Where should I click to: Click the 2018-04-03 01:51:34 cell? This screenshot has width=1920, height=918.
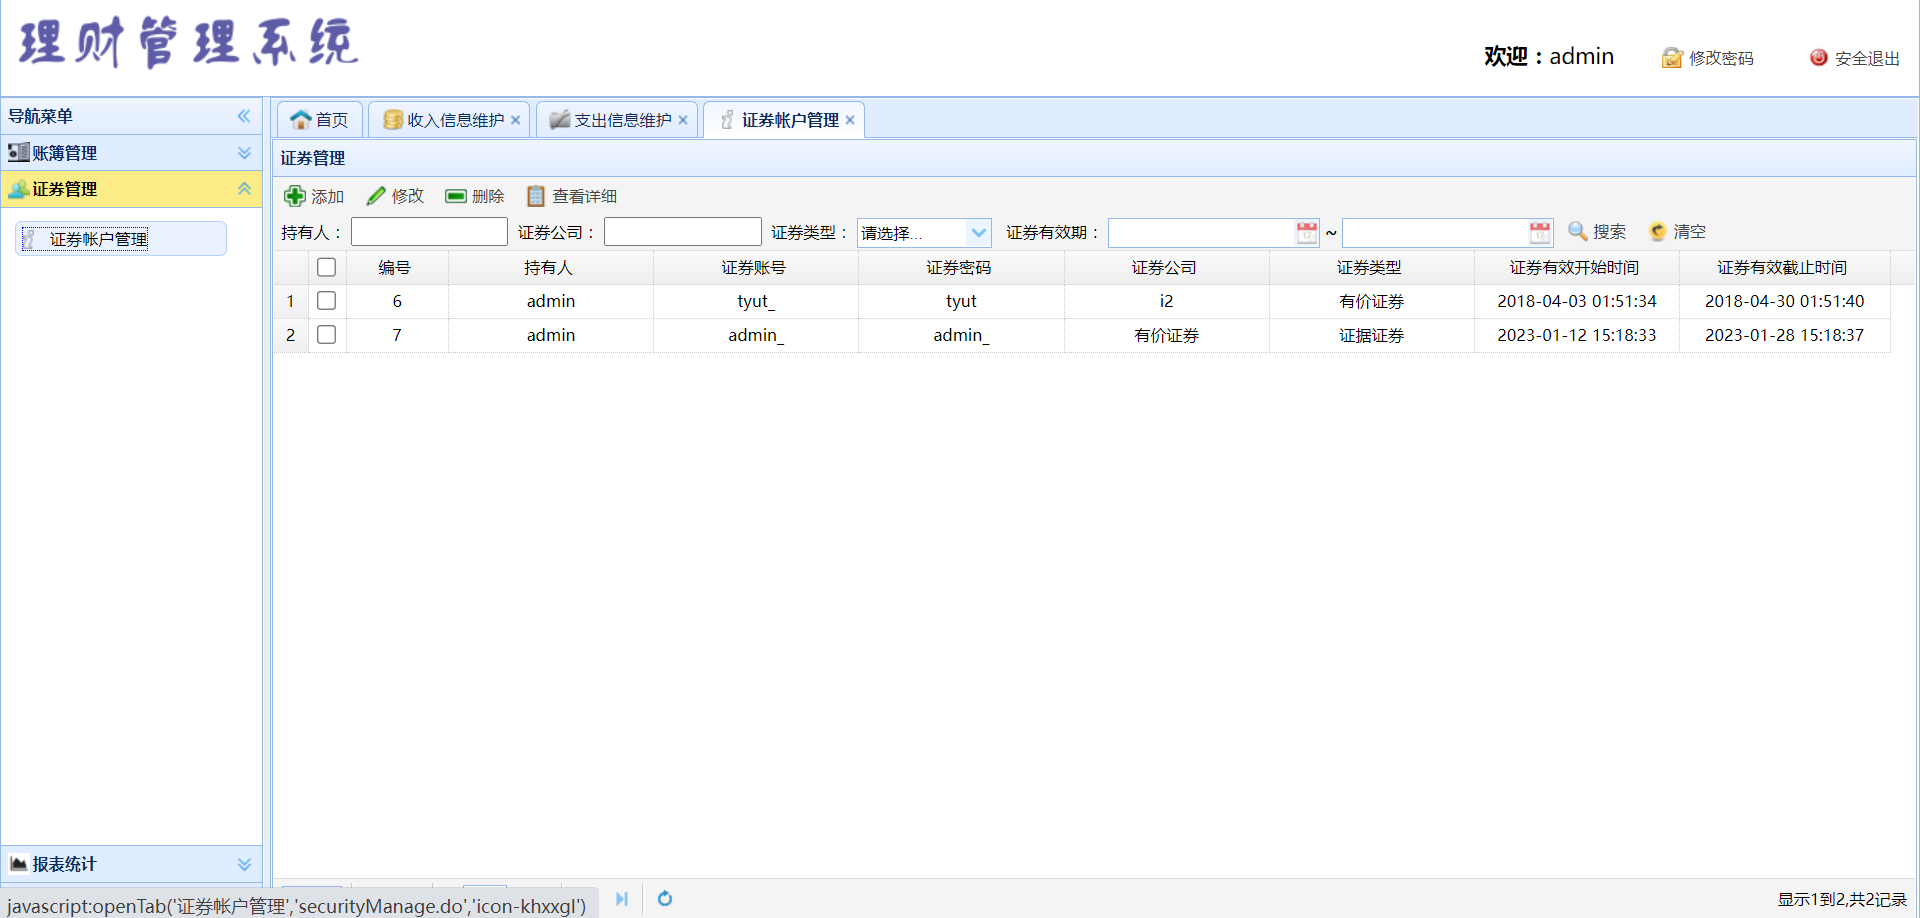[x=1577, y=301]
